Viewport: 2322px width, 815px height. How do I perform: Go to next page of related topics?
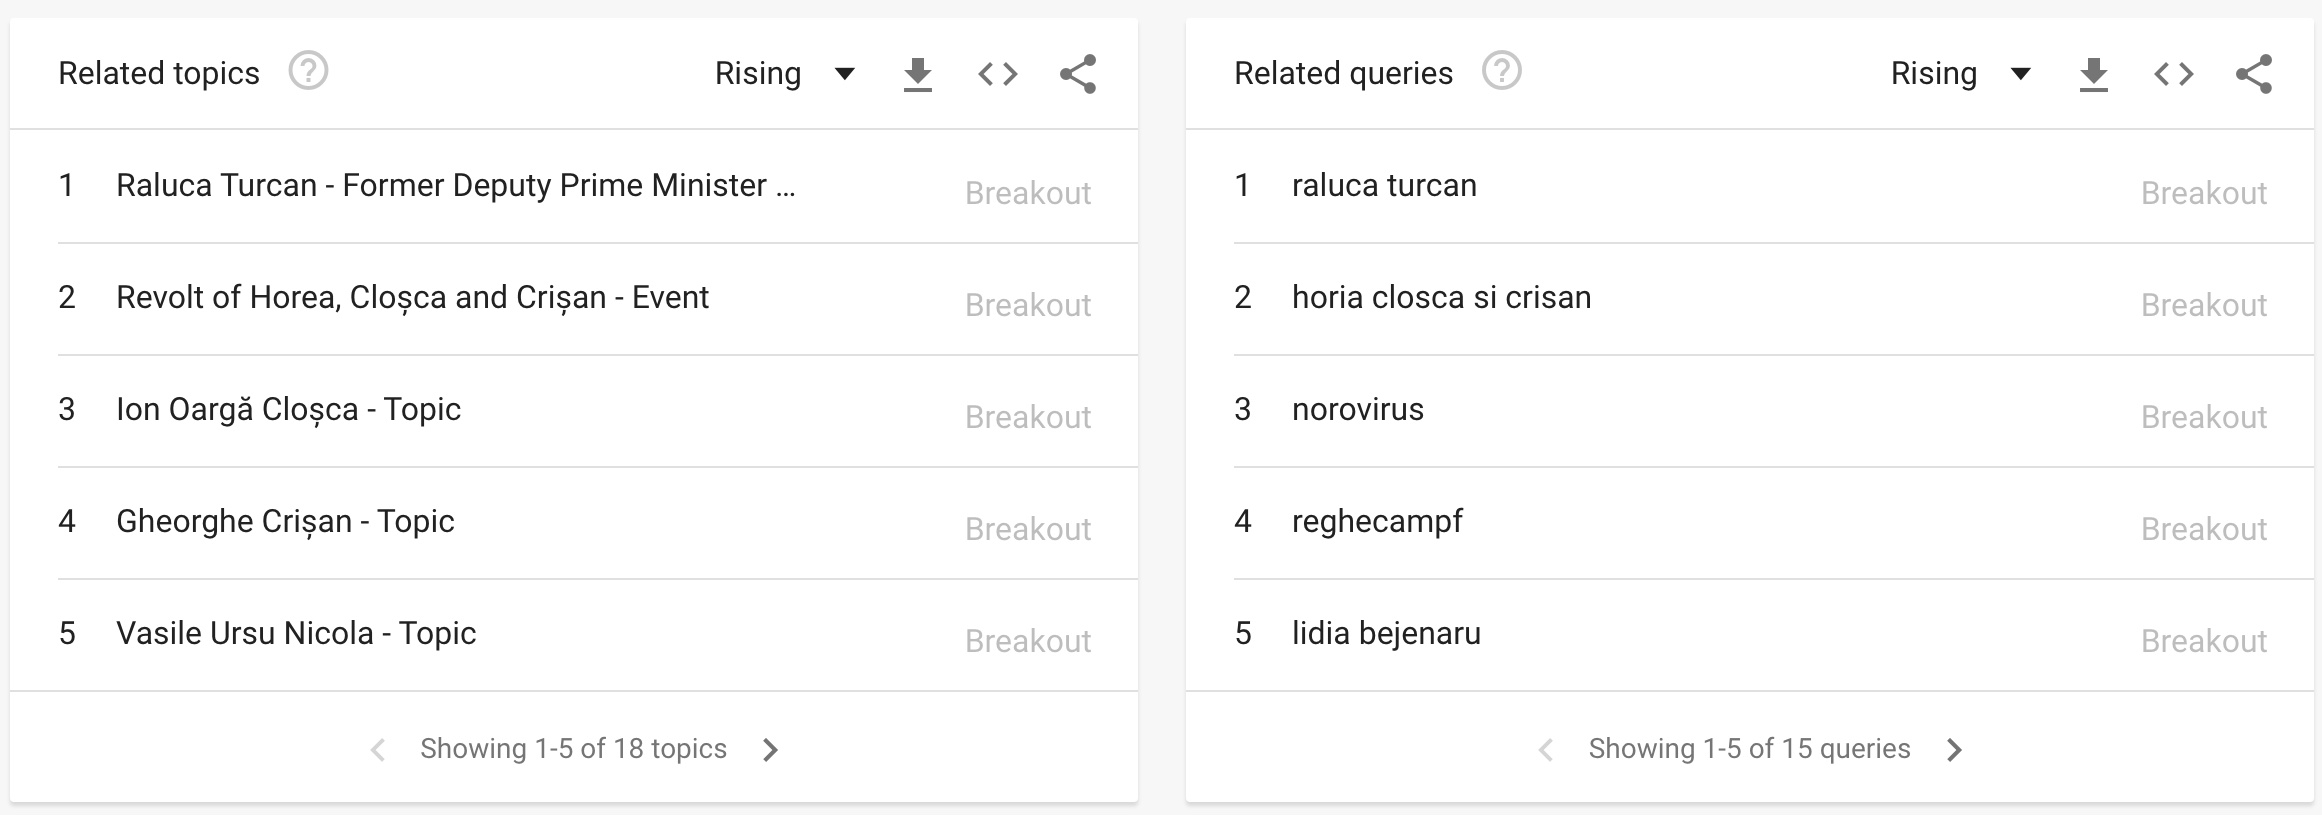point(770,749)
